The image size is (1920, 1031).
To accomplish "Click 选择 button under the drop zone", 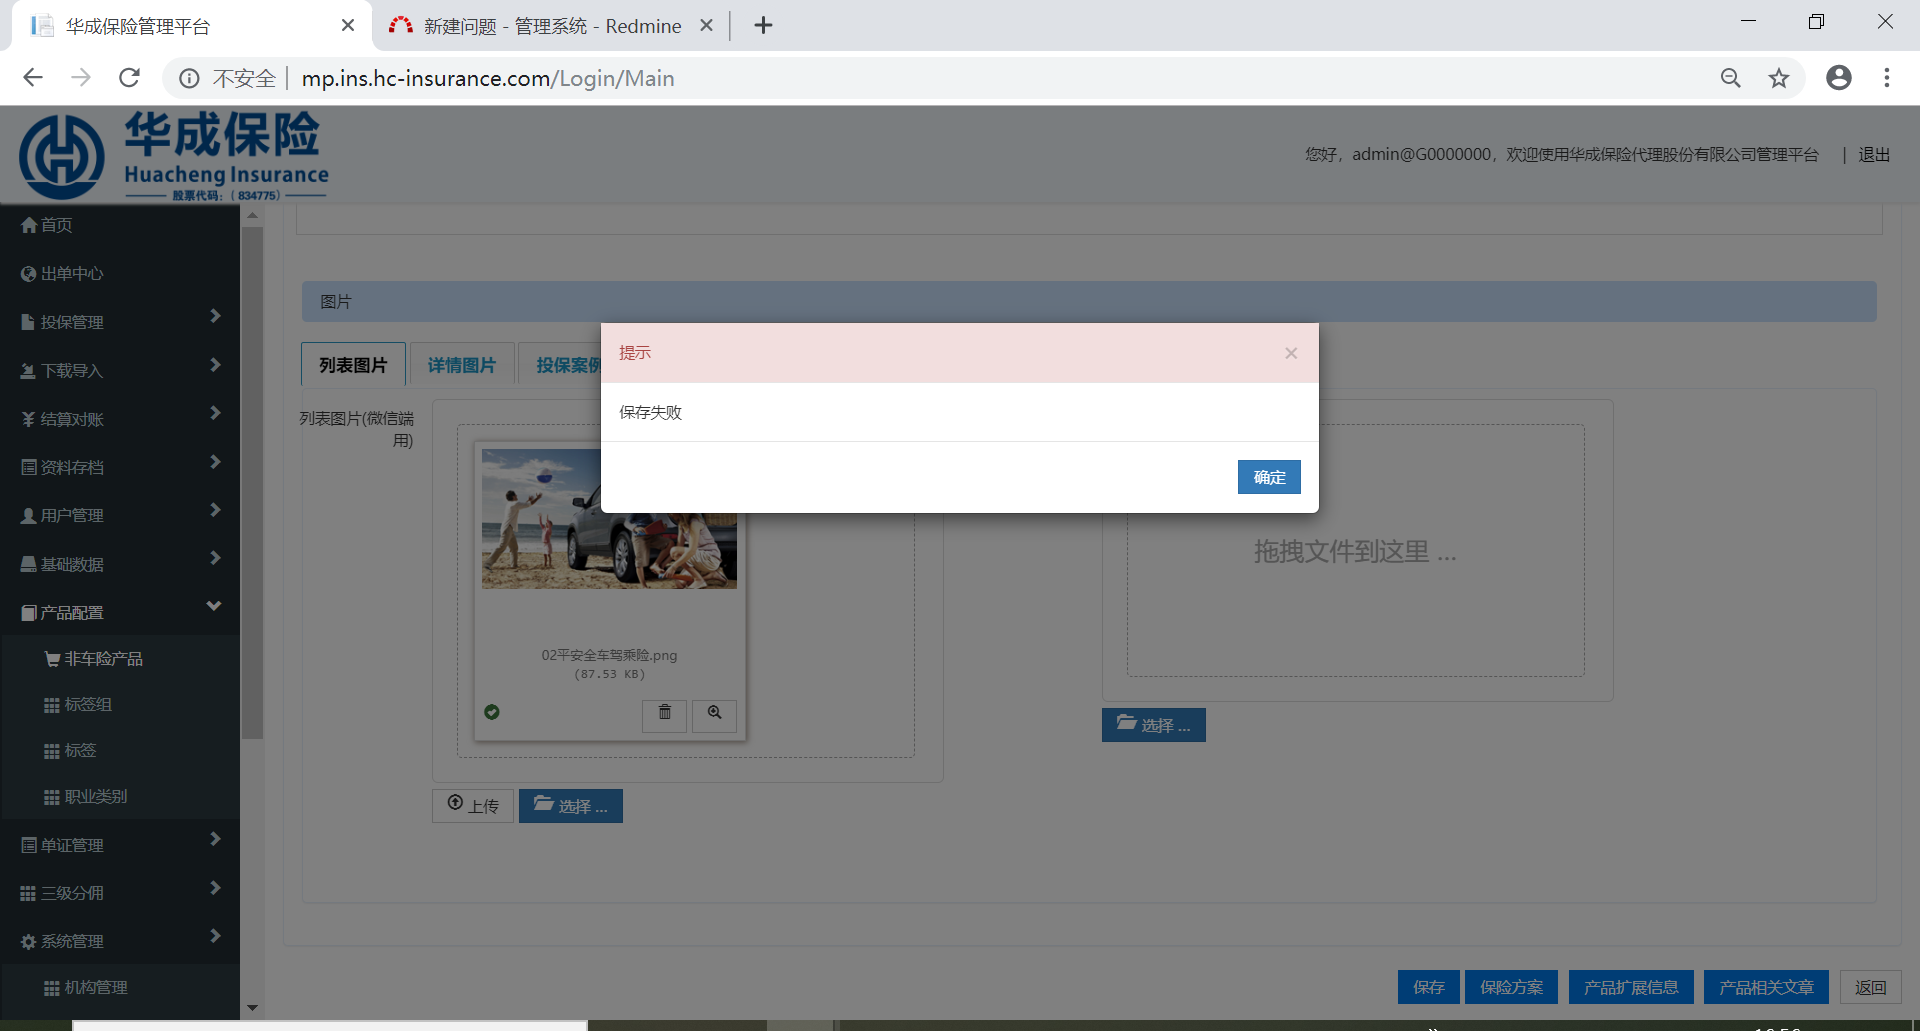I will click(1154, 725).
